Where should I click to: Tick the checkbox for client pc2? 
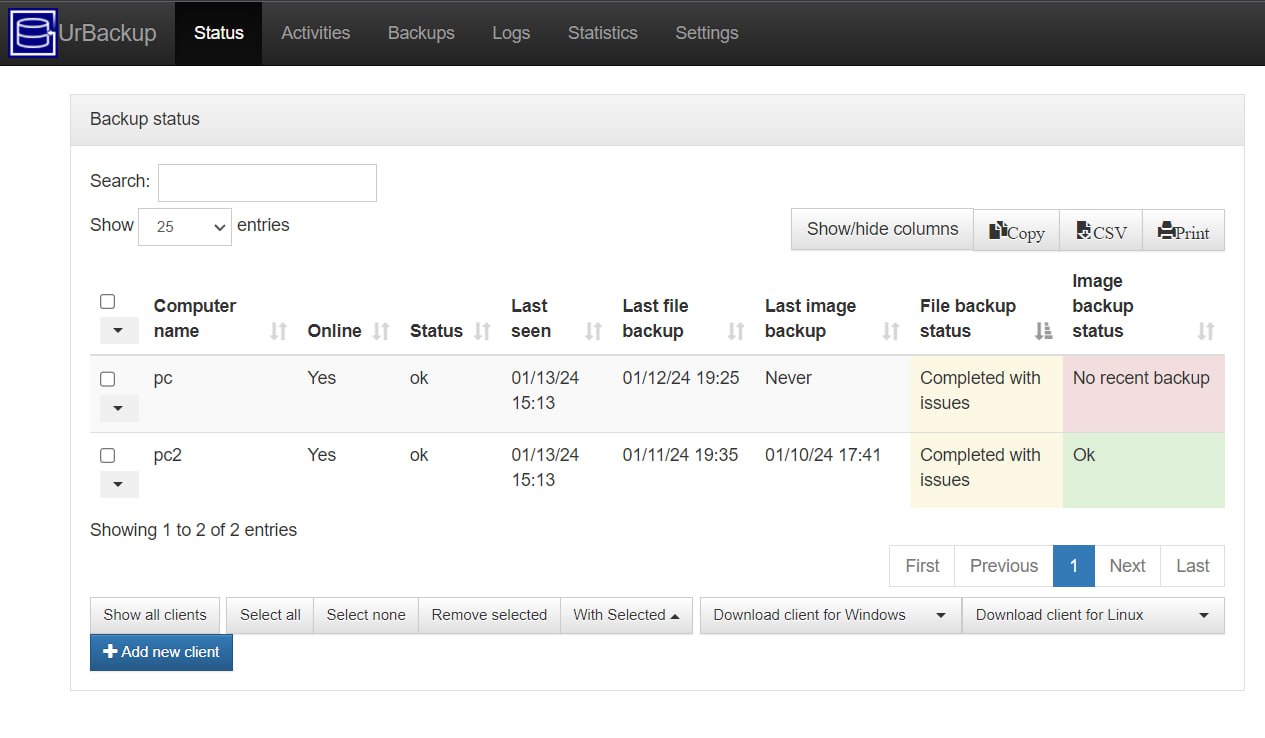point(108,456)
